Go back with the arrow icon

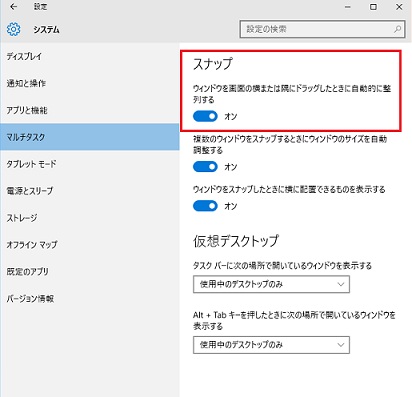(x=13, y=7)
